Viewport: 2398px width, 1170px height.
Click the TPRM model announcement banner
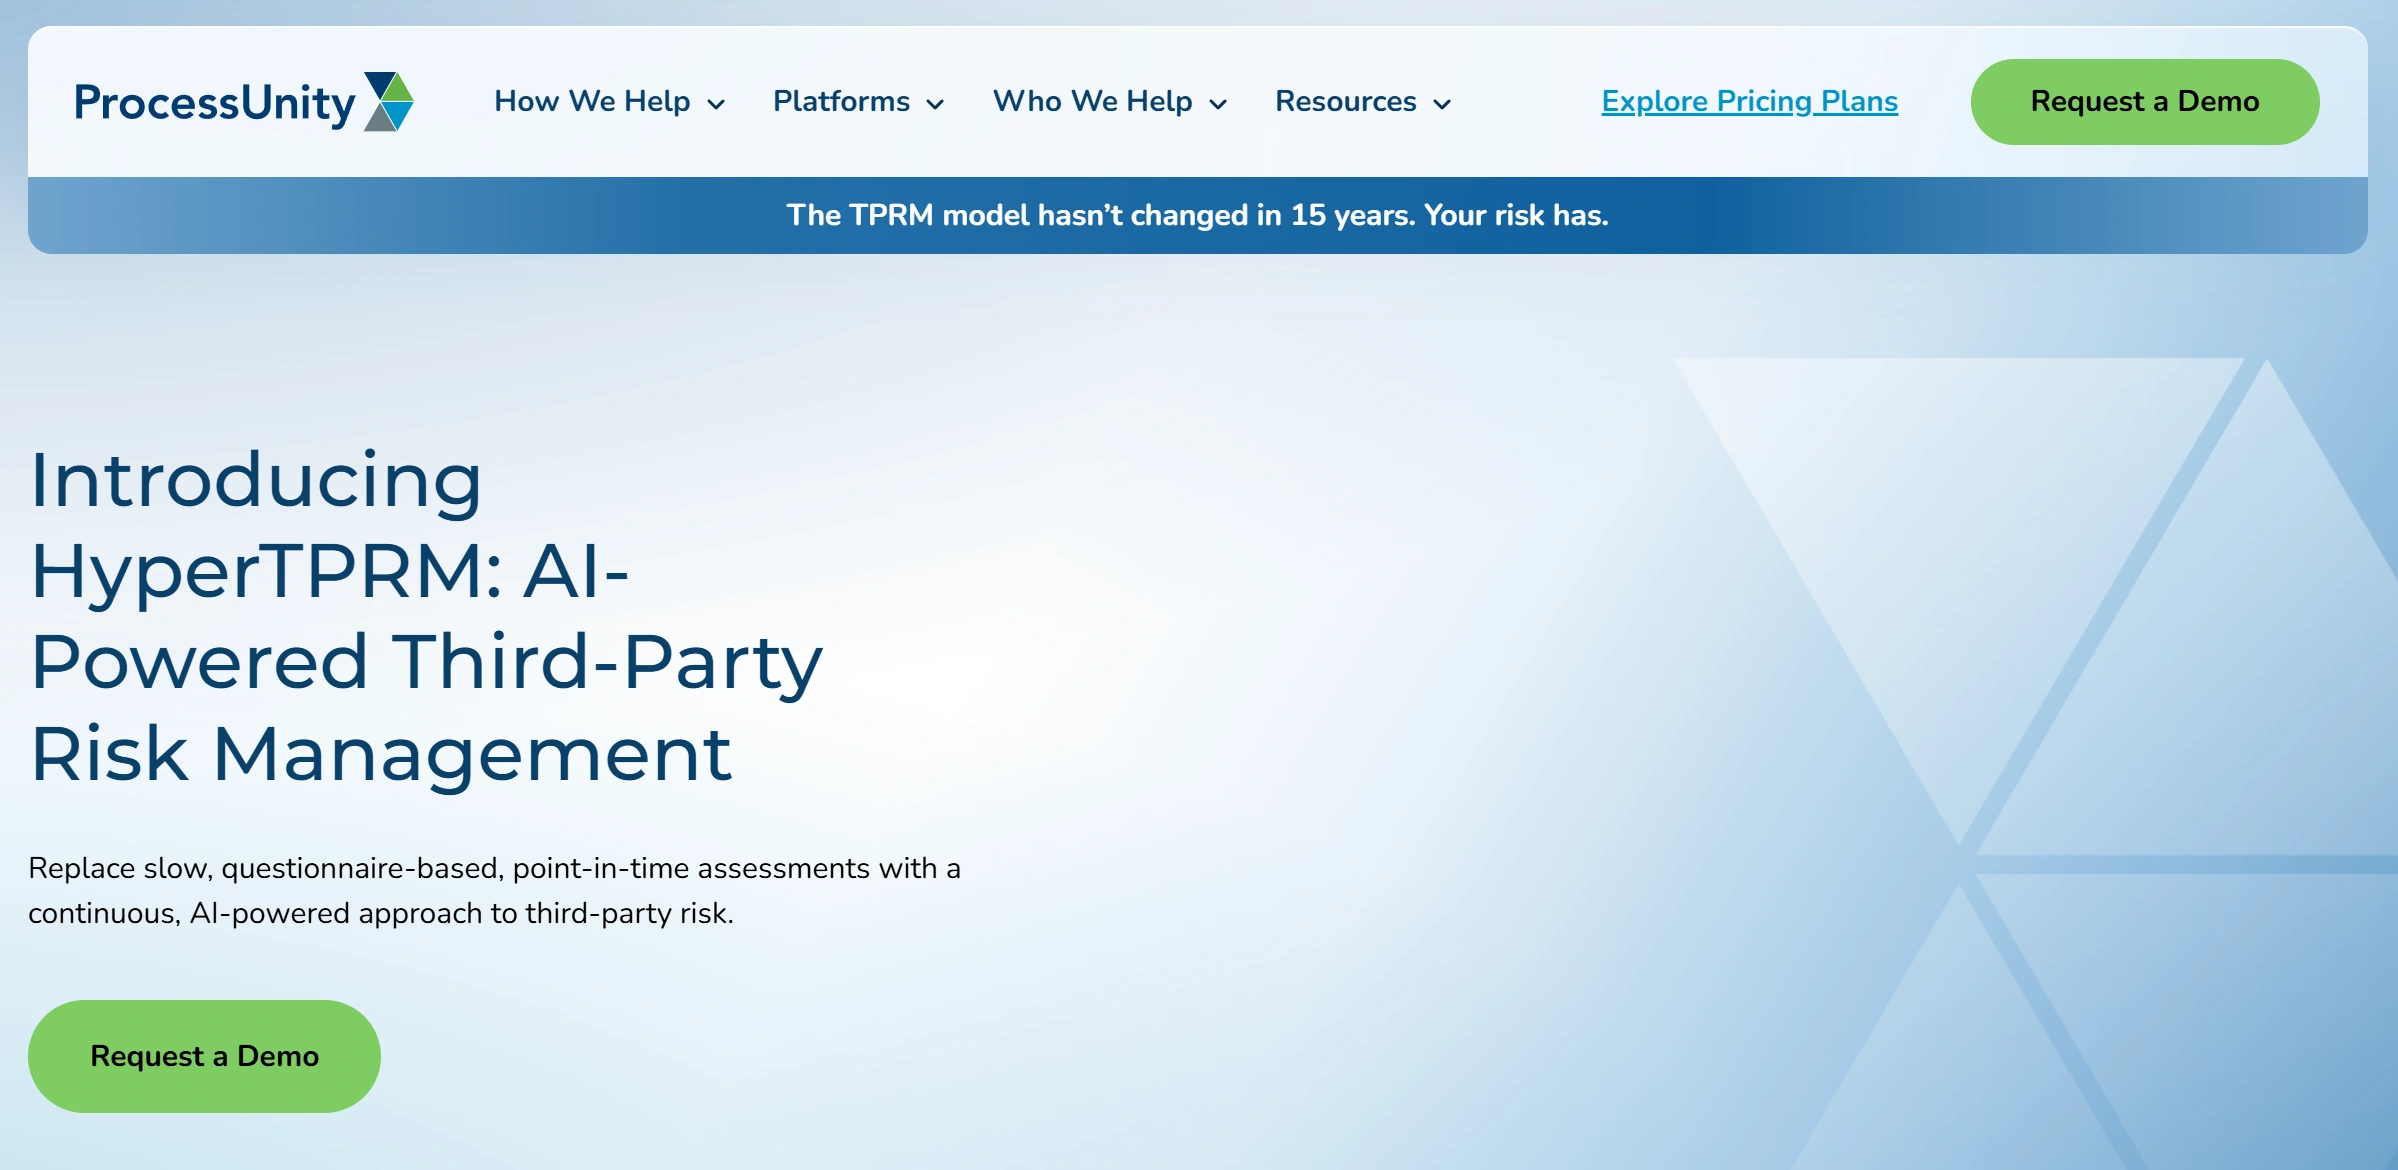(x=1198, y=215)
